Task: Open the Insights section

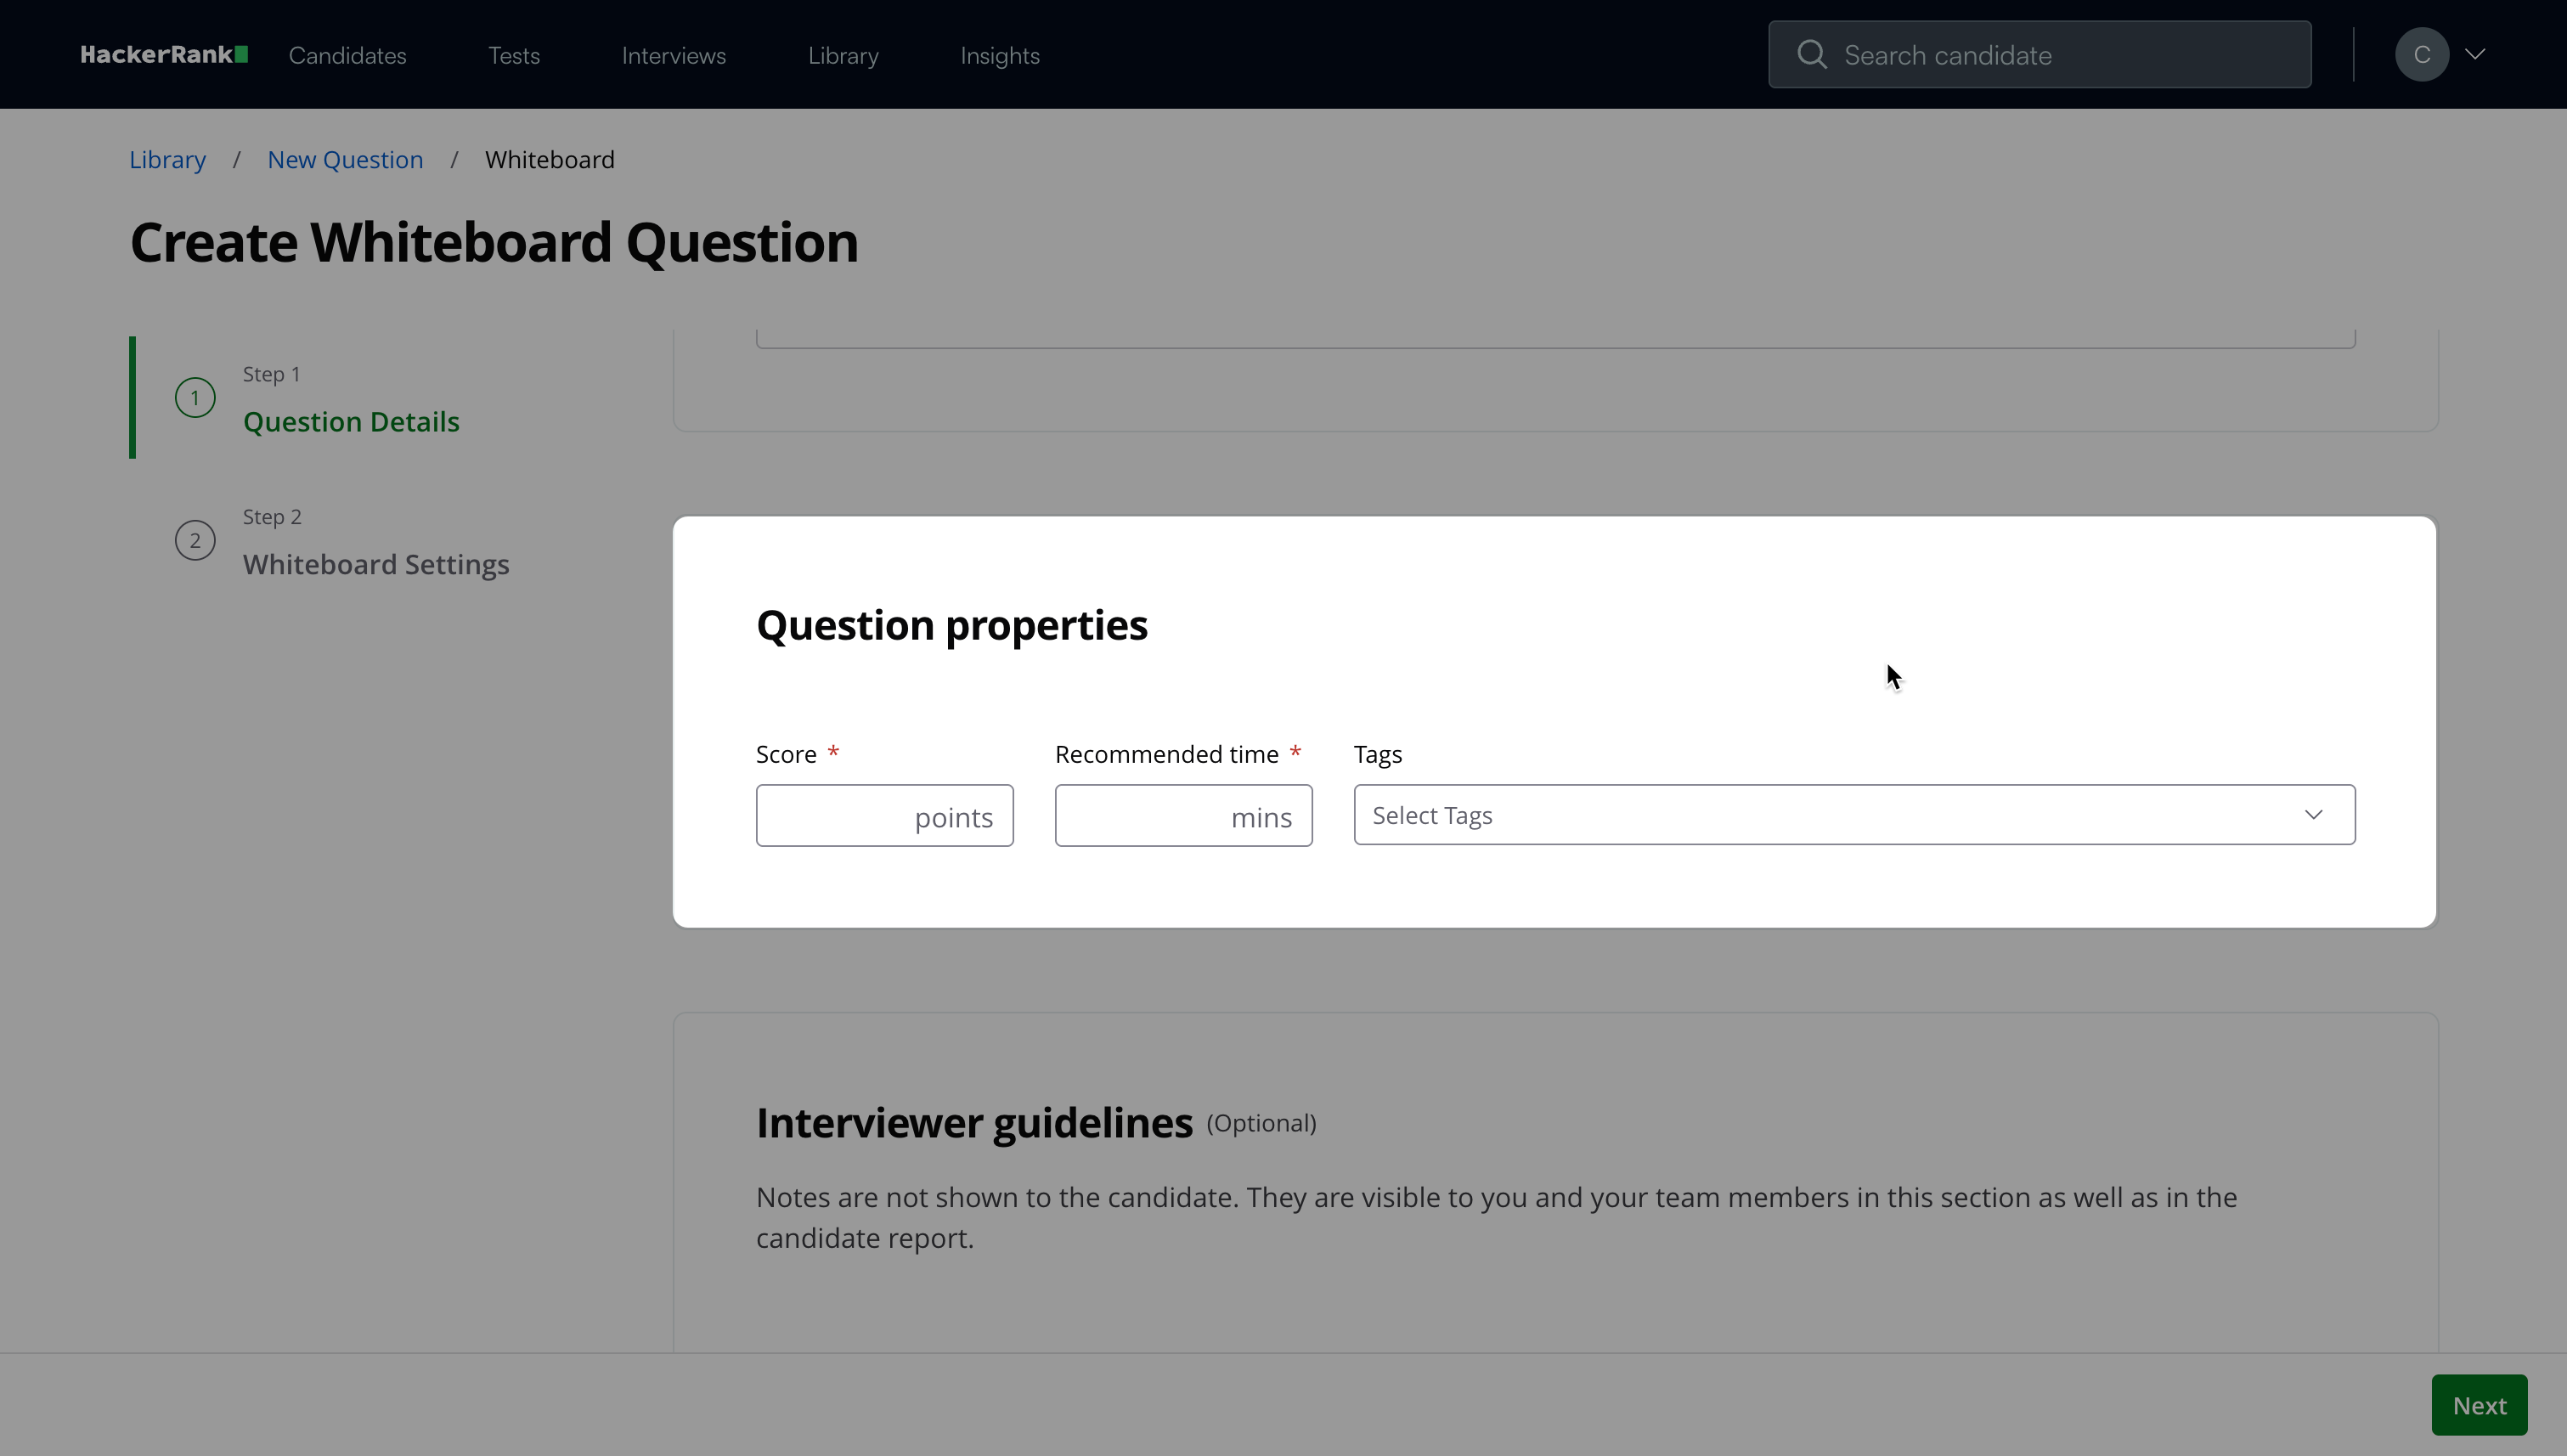Action: 999,56
